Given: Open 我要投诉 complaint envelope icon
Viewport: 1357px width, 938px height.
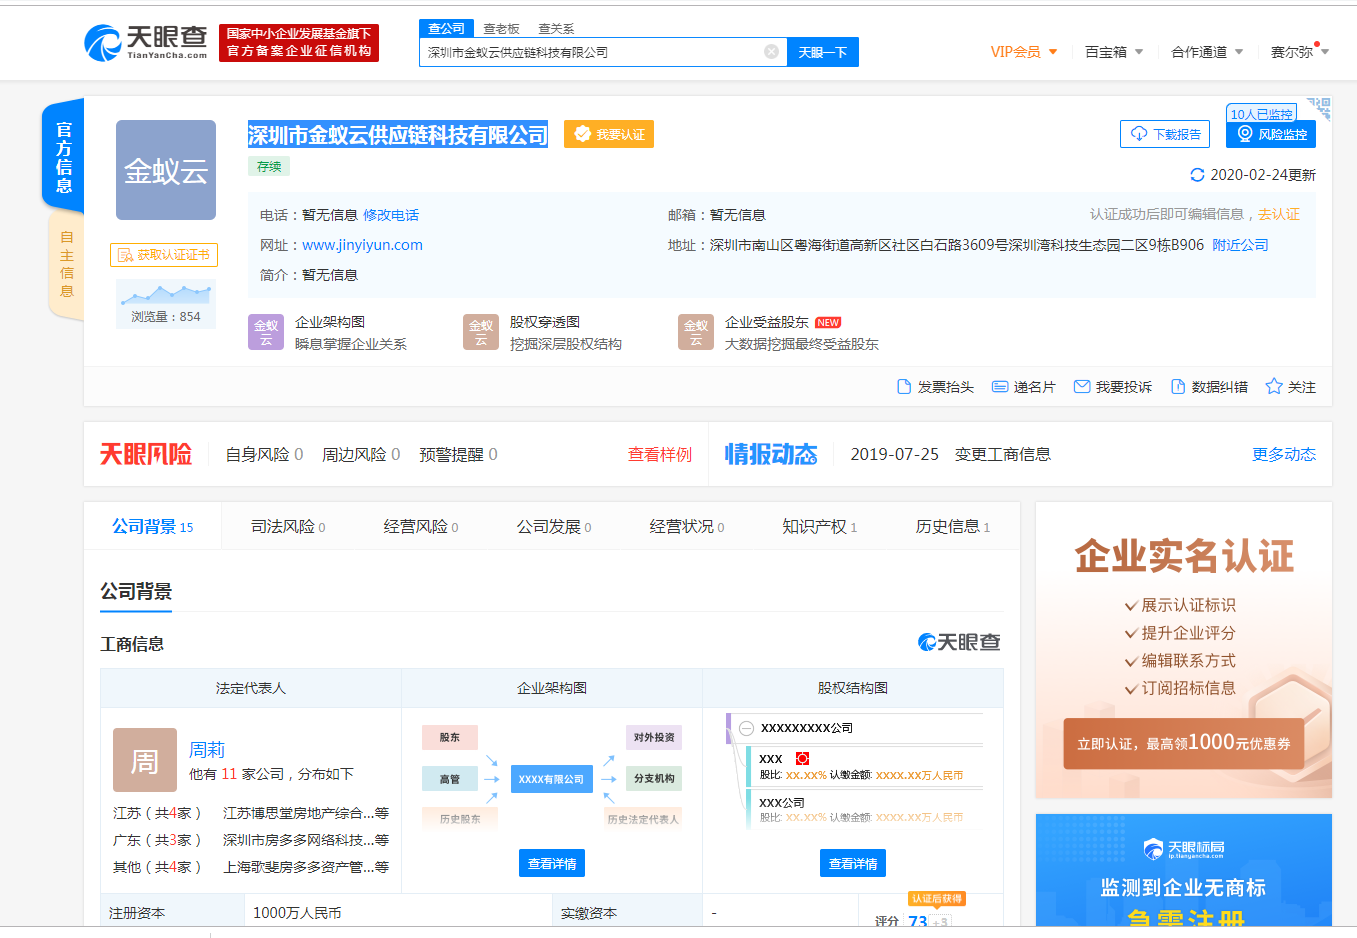Looking at the screenshot, I should coord(1083,386).
